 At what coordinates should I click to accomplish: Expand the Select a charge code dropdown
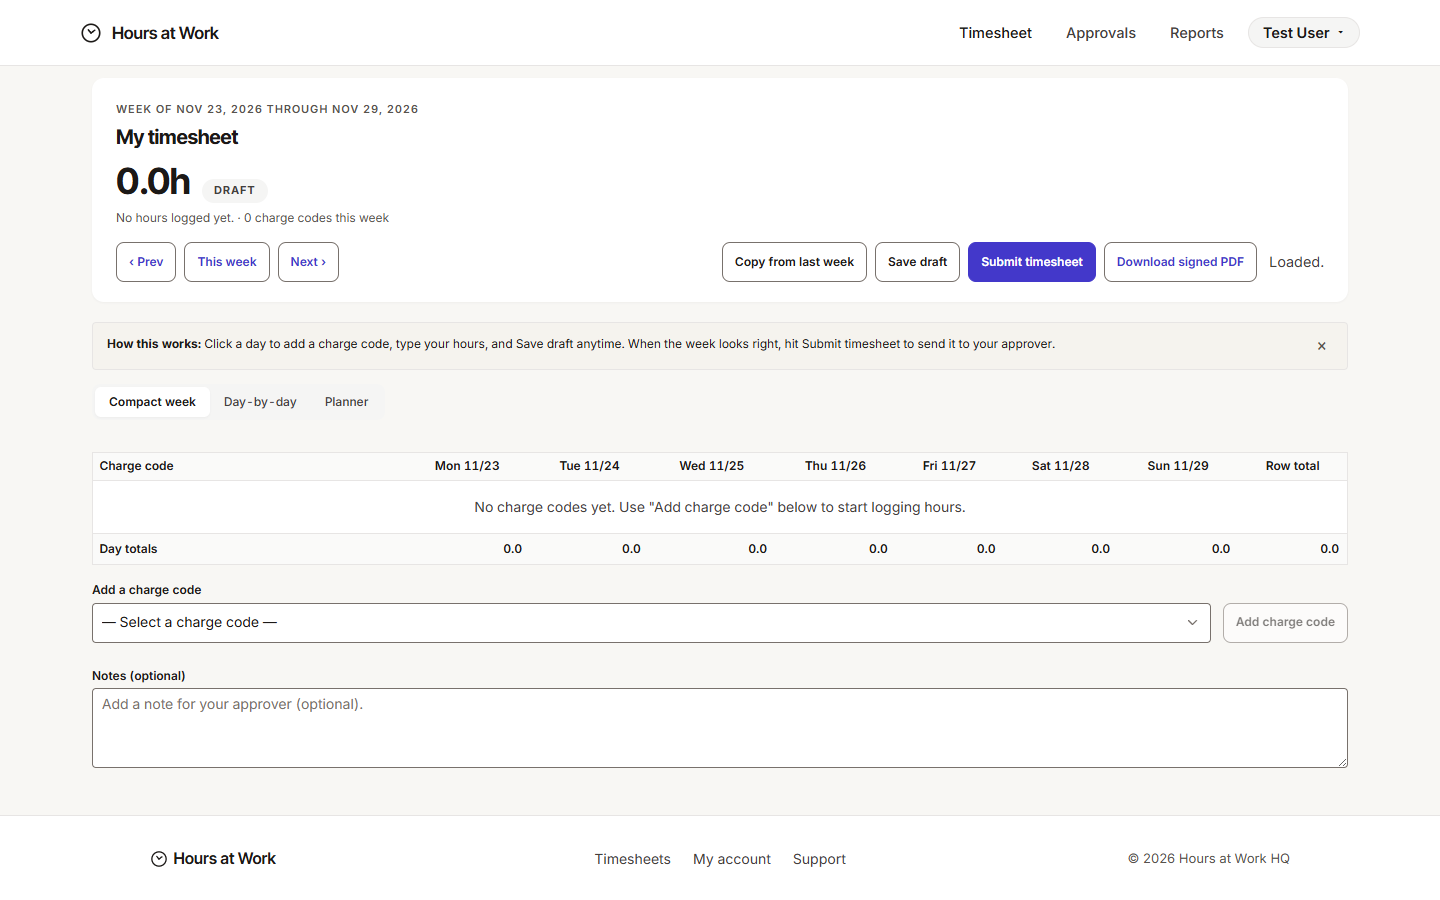point(651,623)
